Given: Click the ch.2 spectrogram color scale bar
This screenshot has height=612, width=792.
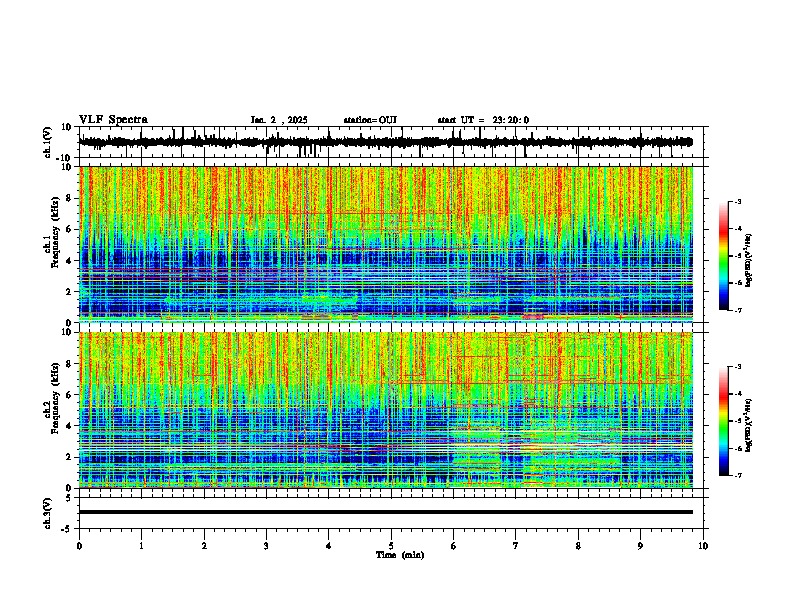Looking at the screenshot, I should tap(724, 421).
